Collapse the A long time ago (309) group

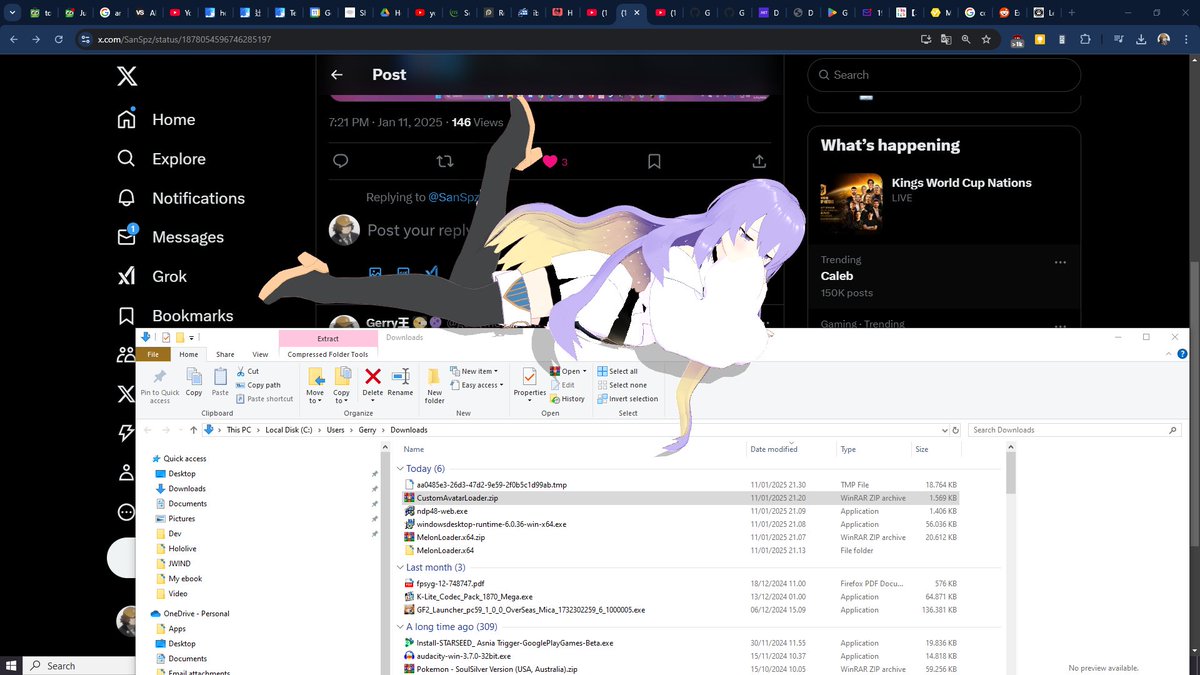tap(401, 627)
